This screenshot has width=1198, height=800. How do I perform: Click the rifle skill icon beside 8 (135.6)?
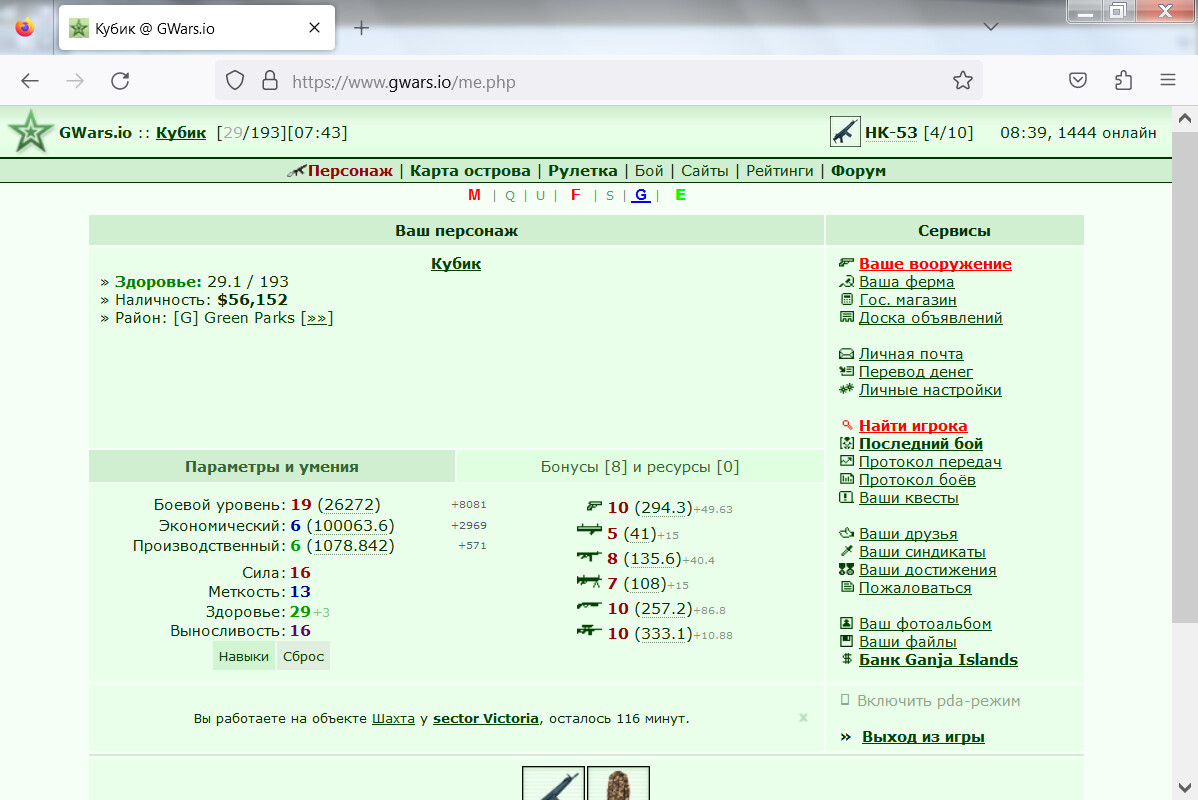tap(589, 556)
